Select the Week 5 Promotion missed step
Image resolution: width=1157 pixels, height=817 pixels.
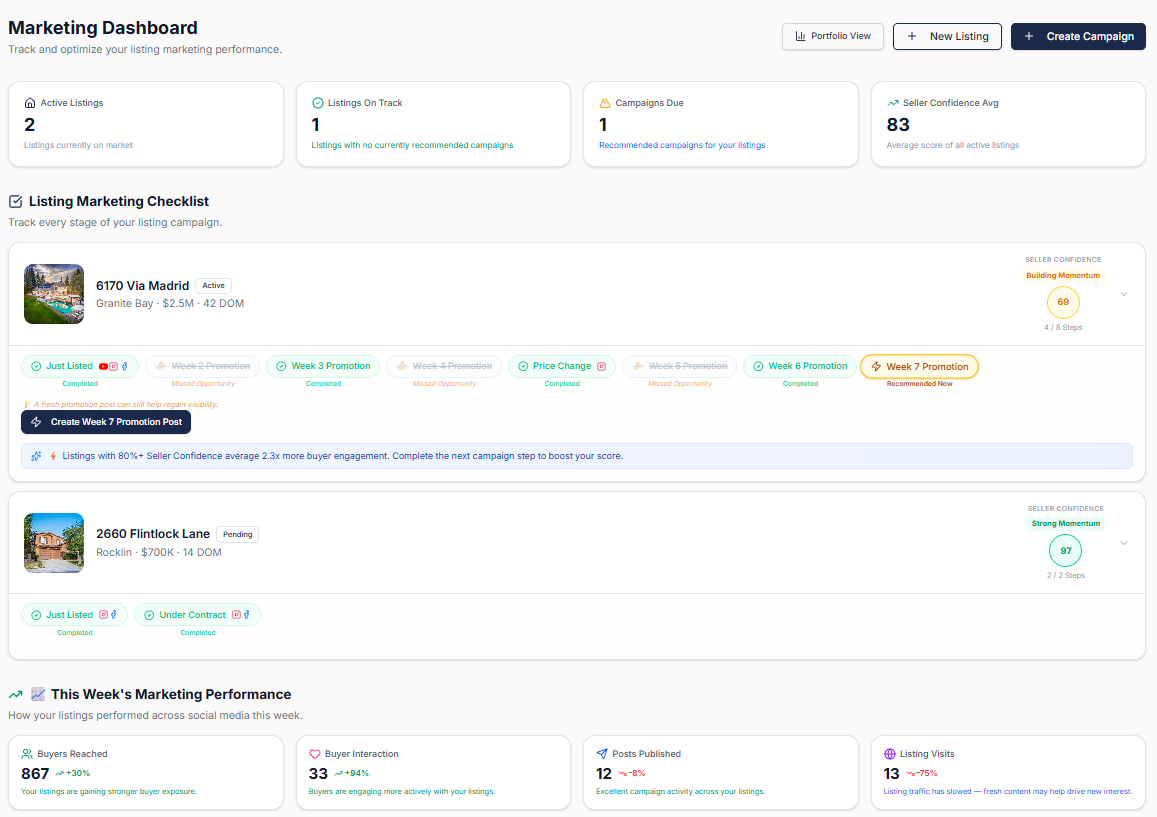pyautogui.click(x=680, y=366)
